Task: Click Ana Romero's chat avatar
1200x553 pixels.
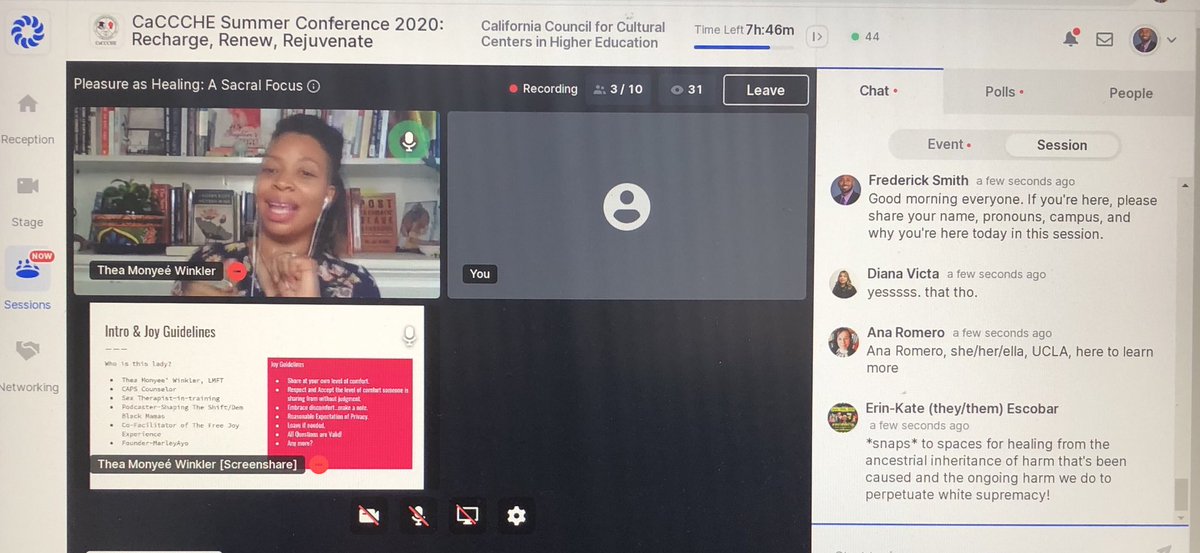Action: tap(843, 342)
